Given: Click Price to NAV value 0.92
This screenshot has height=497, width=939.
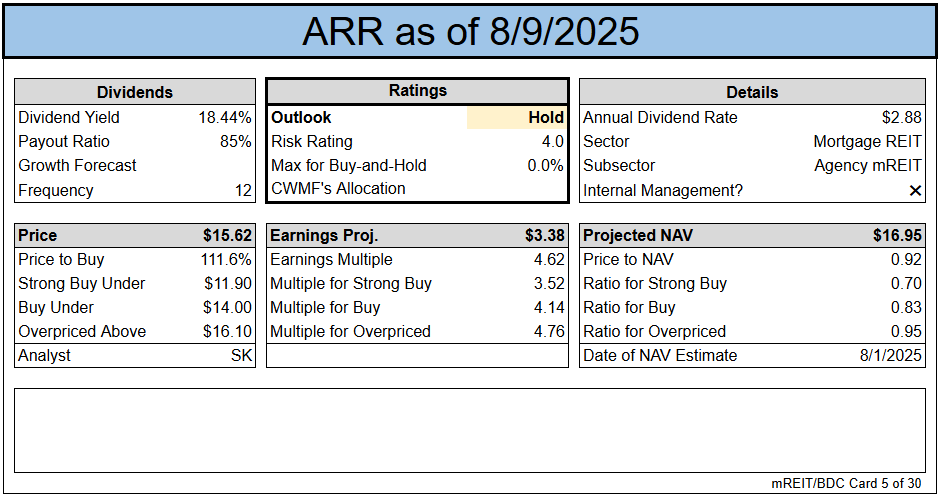Looking at the screenshot, I should pyautogui.click(x=906, y=259).
